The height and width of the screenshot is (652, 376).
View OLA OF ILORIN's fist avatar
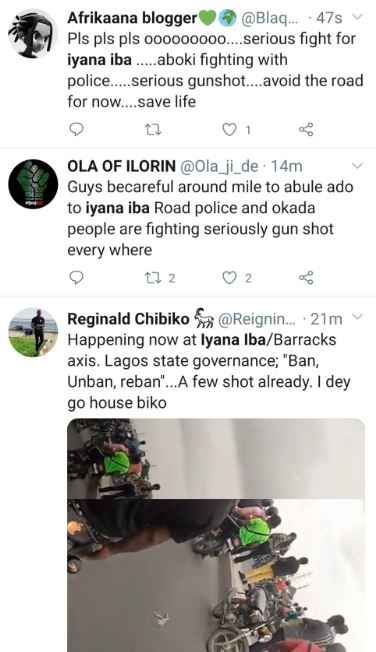point(33,183)
